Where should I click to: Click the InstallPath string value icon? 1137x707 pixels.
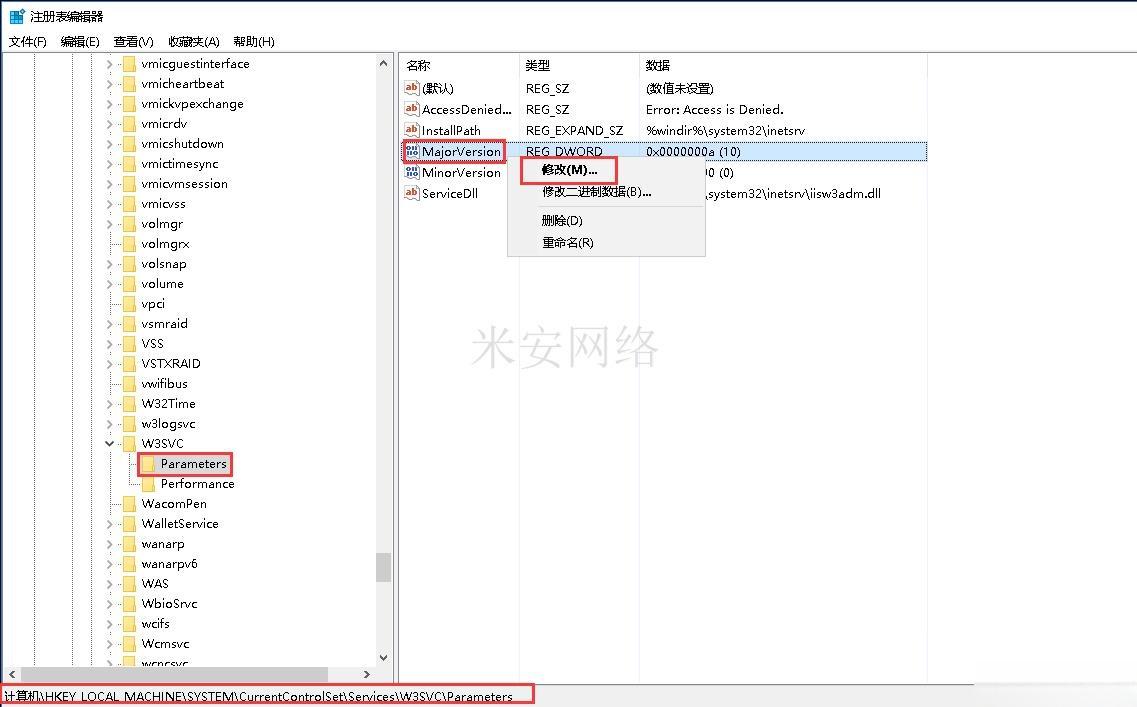(412, 131)
